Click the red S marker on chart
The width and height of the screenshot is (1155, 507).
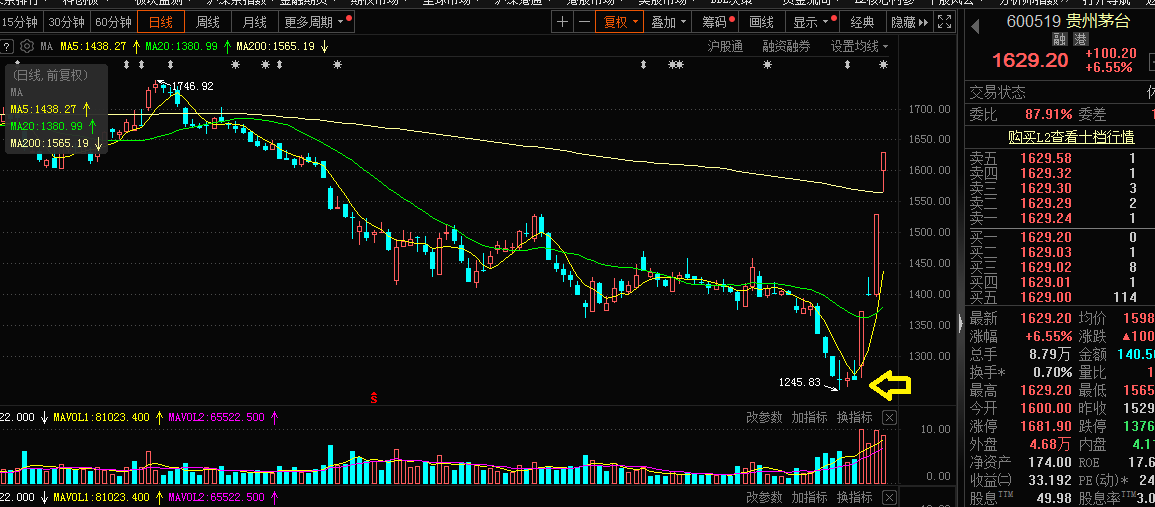(x=374, y=397)
